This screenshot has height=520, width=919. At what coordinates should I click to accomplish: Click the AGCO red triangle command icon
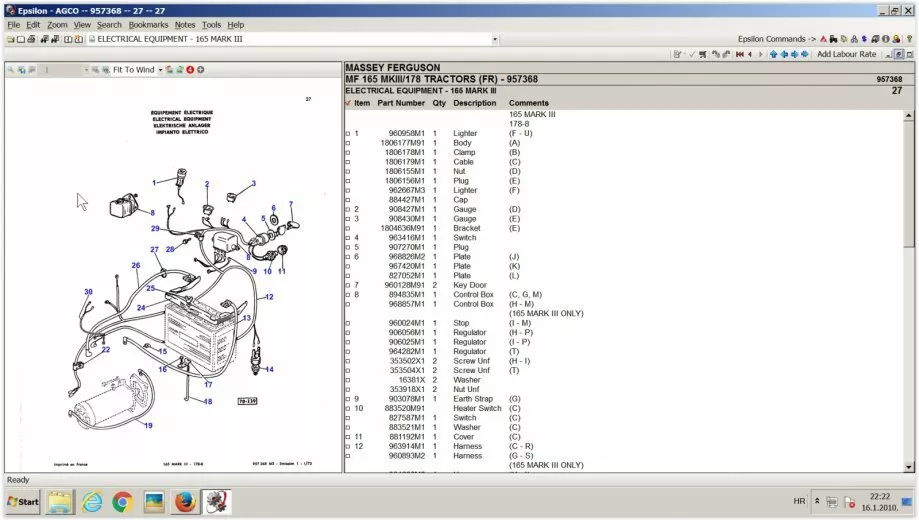pyautogui.click(x=823, y=39)
